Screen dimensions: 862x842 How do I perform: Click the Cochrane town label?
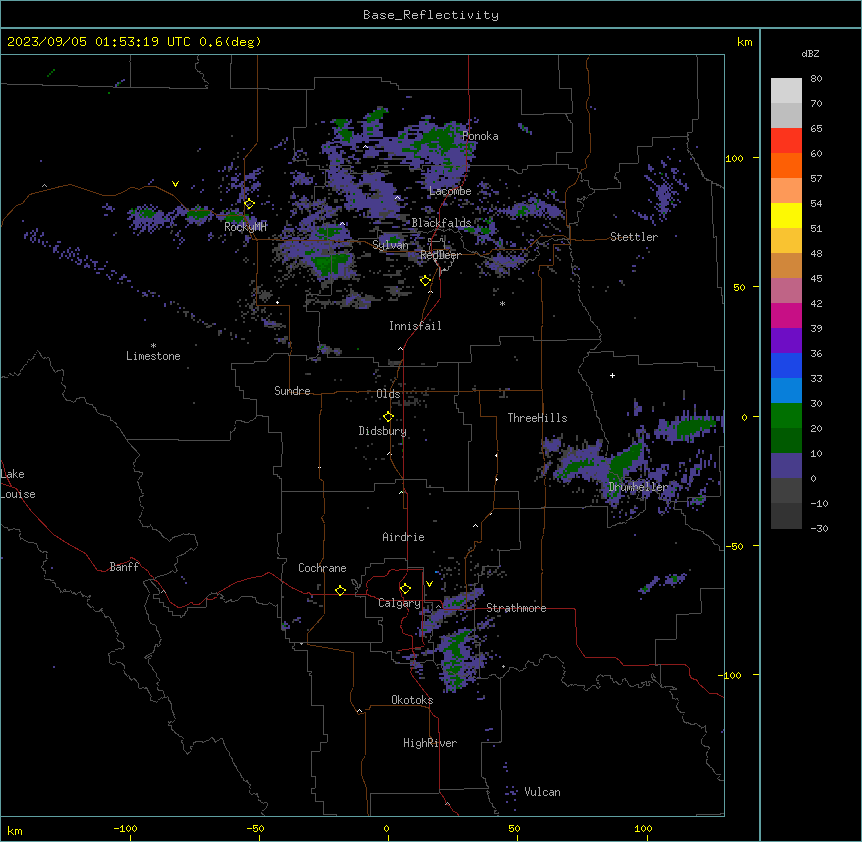pos(322,568)
